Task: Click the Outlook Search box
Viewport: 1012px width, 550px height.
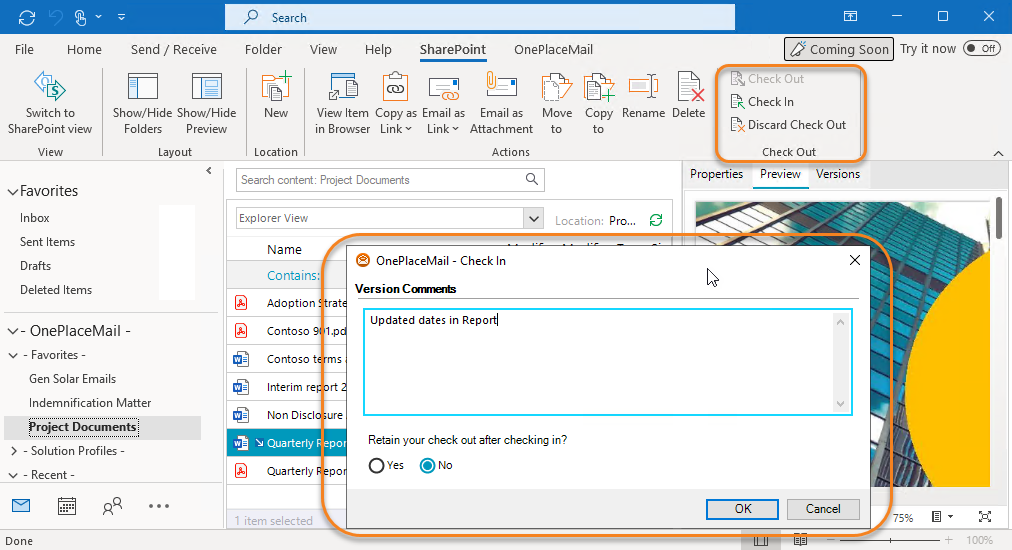Action: point(480,17)
